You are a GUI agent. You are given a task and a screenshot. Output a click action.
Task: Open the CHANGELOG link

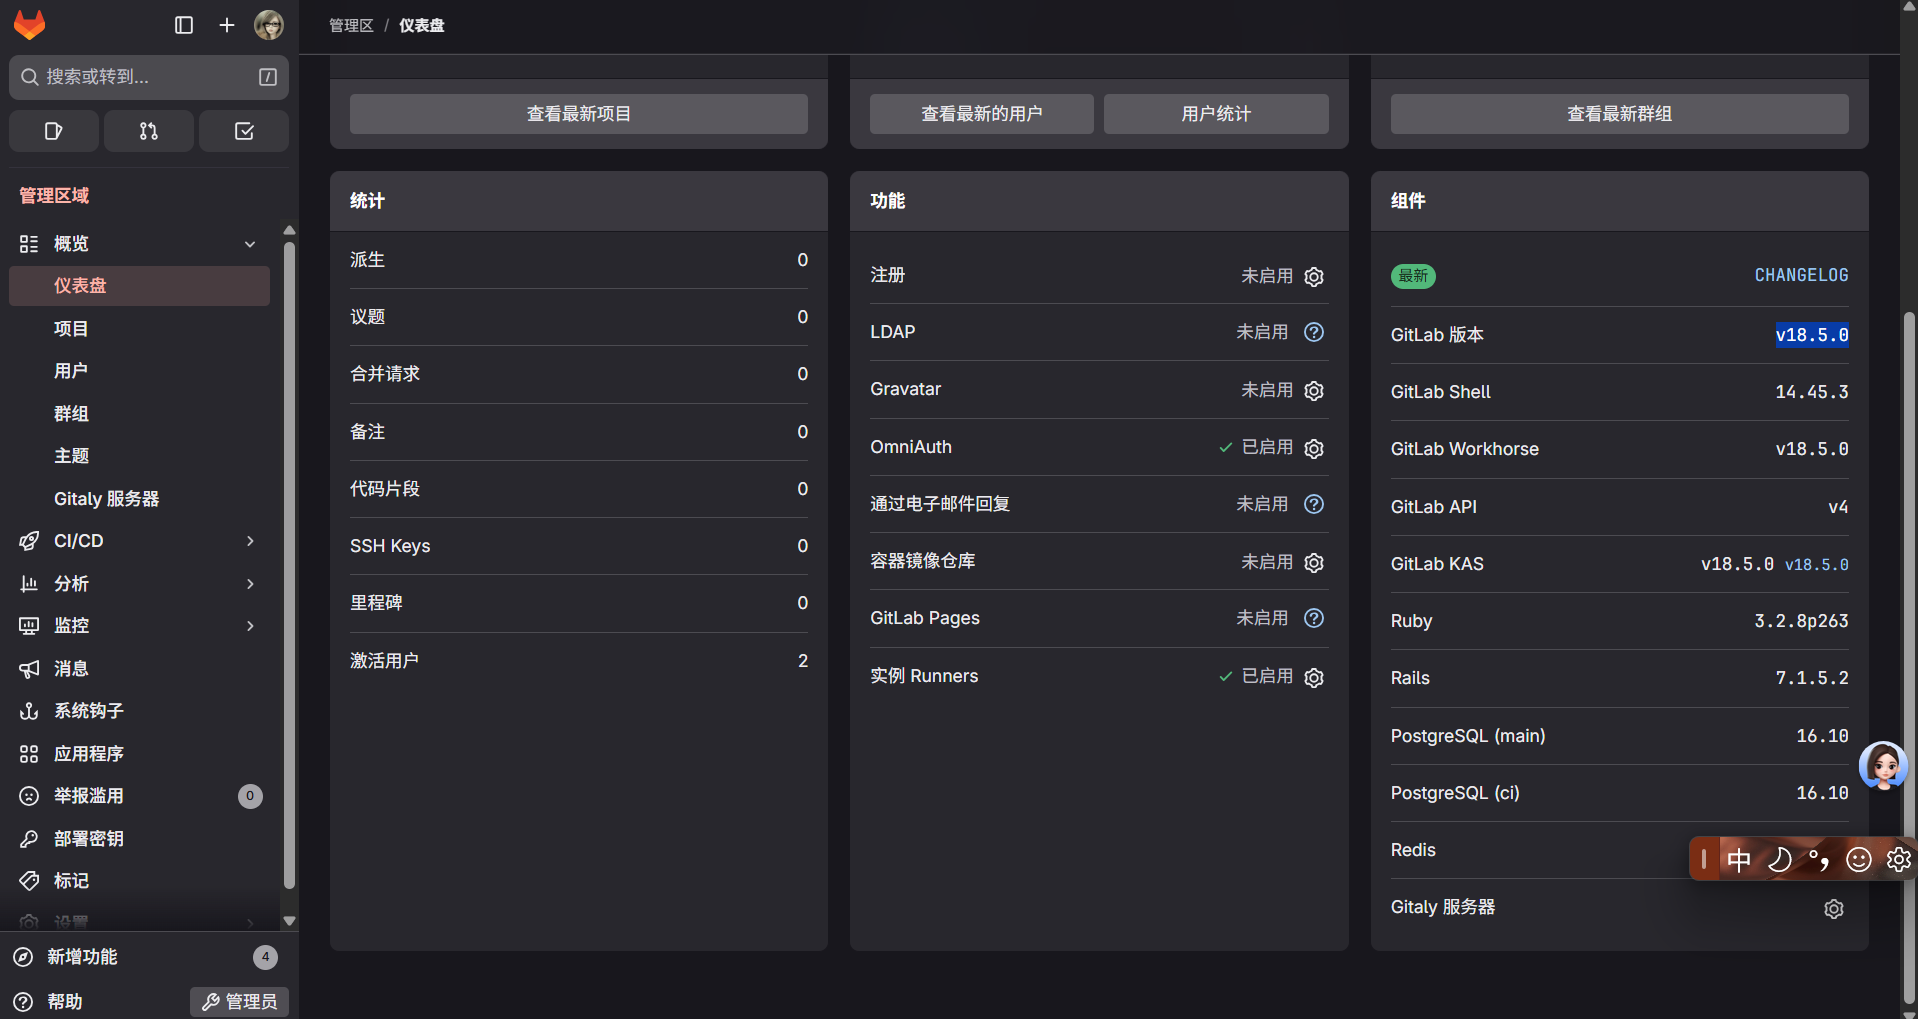(1800, 275)
